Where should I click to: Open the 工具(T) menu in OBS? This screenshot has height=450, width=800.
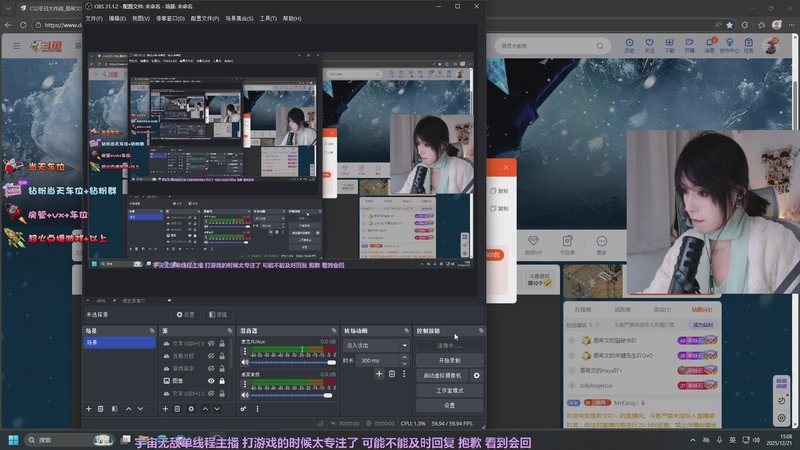268,18
